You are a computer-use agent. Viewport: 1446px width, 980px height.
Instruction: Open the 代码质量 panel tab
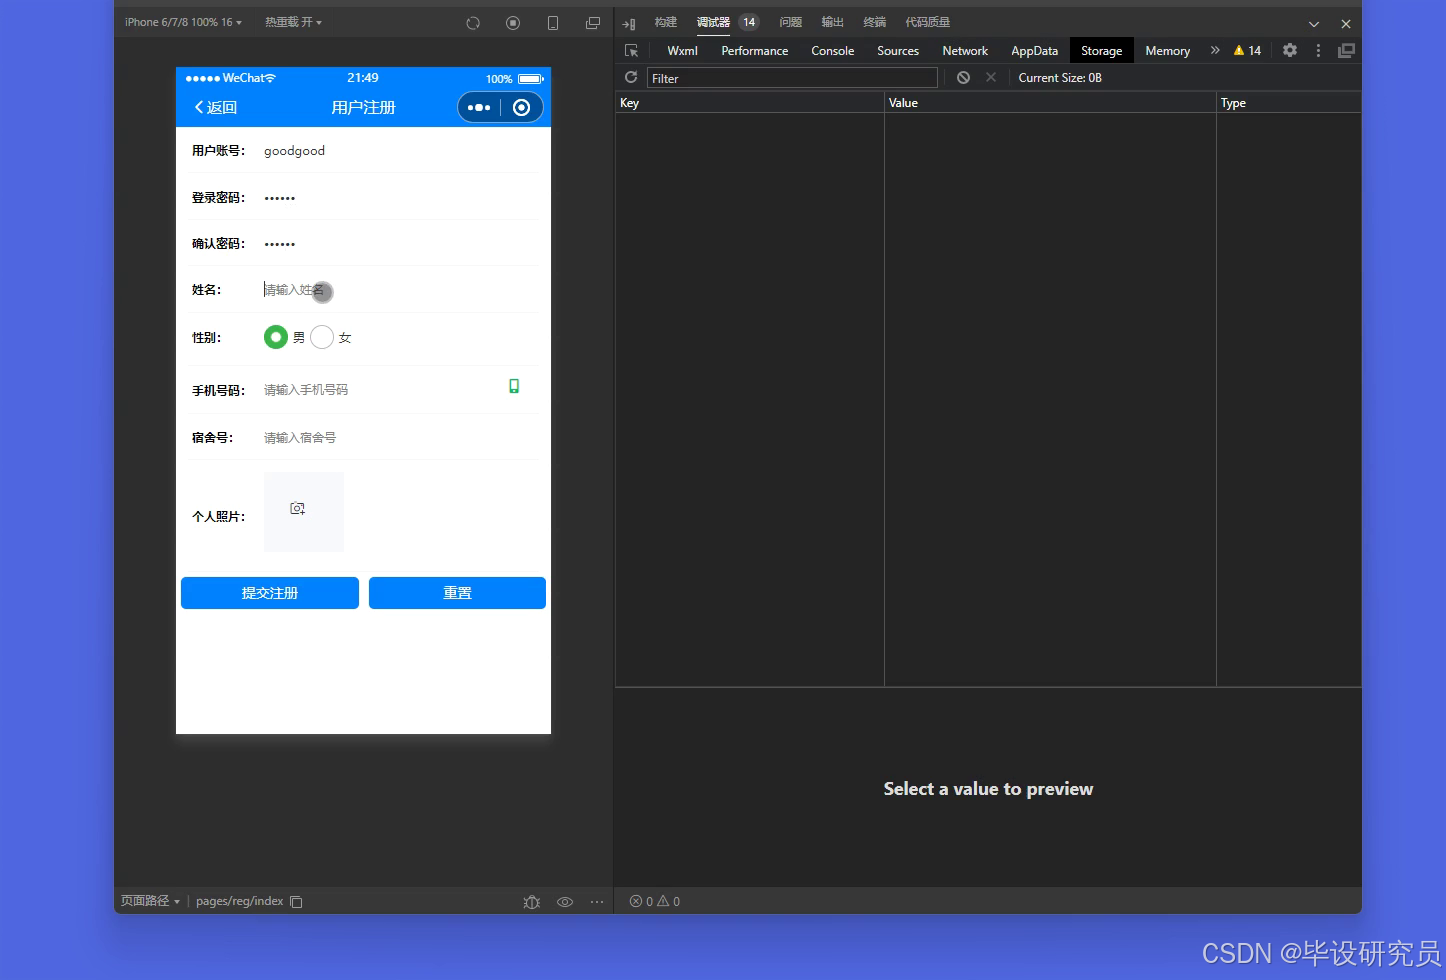(x=927, y=22)
